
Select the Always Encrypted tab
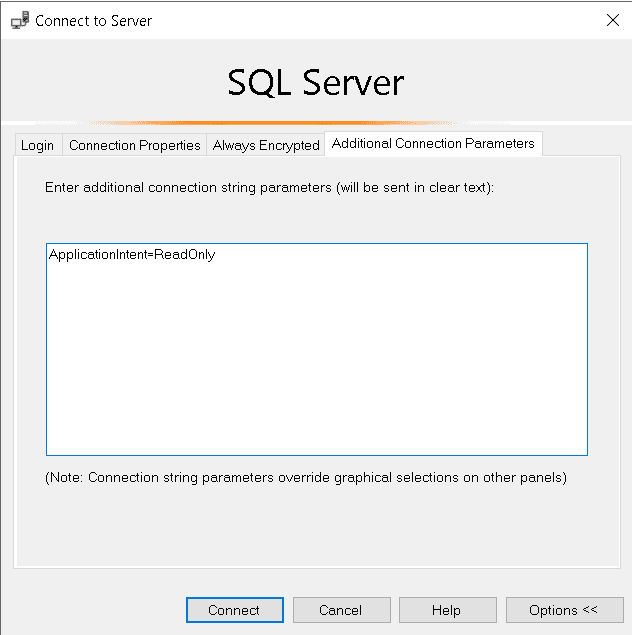coord(266,145)
